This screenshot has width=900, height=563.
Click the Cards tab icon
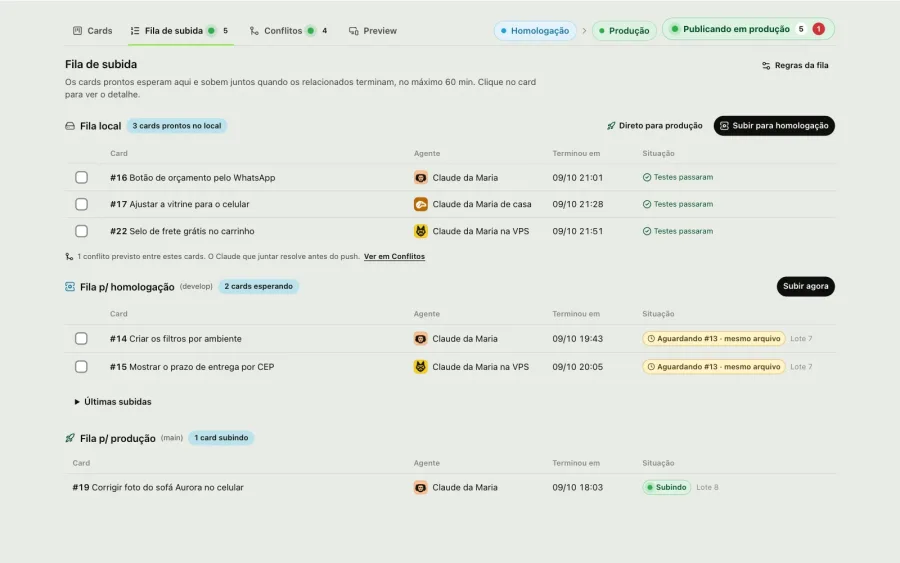[77, 30]
